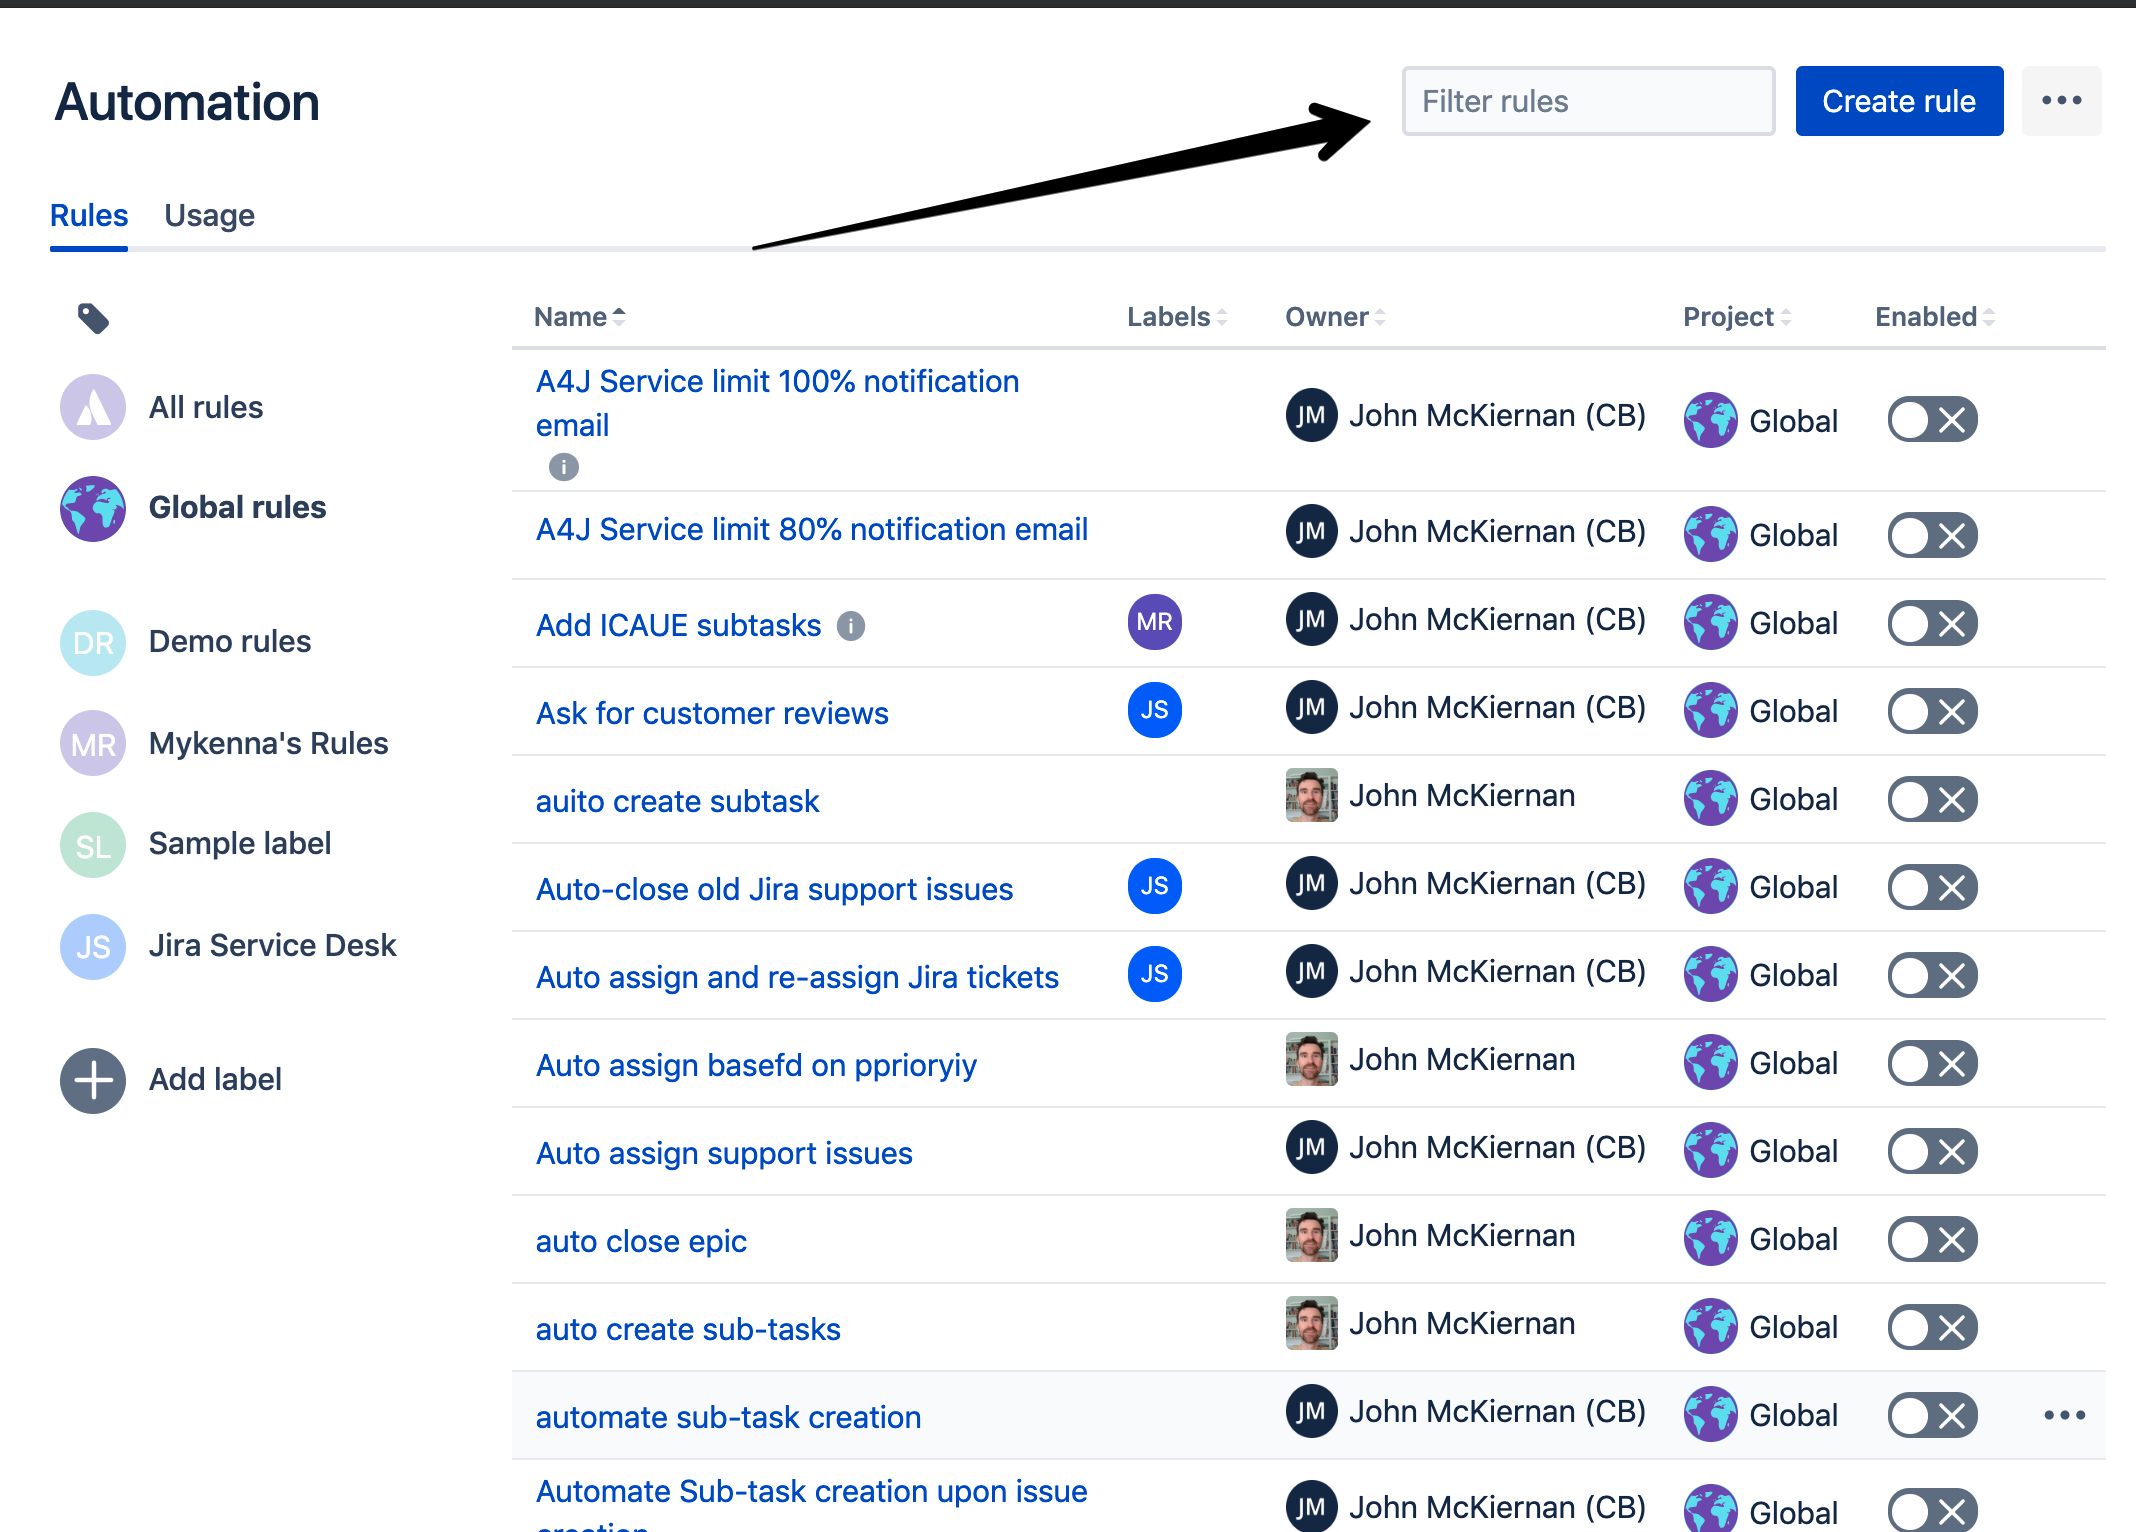Open the Demo rules DR label
Screen dimensions: 2136x1532
[93, 642]
